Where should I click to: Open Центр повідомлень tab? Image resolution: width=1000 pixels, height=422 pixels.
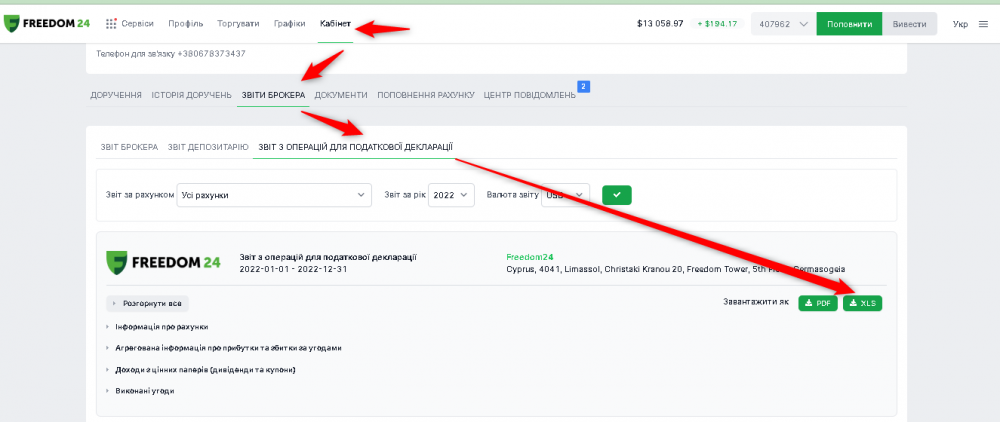[x=529, y=95]
